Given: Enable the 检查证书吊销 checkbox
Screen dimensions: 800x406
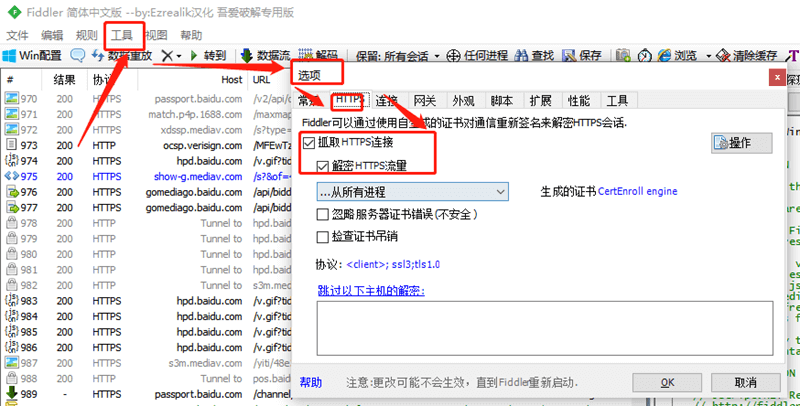Looking at the screenshot, I should (322, 237).
